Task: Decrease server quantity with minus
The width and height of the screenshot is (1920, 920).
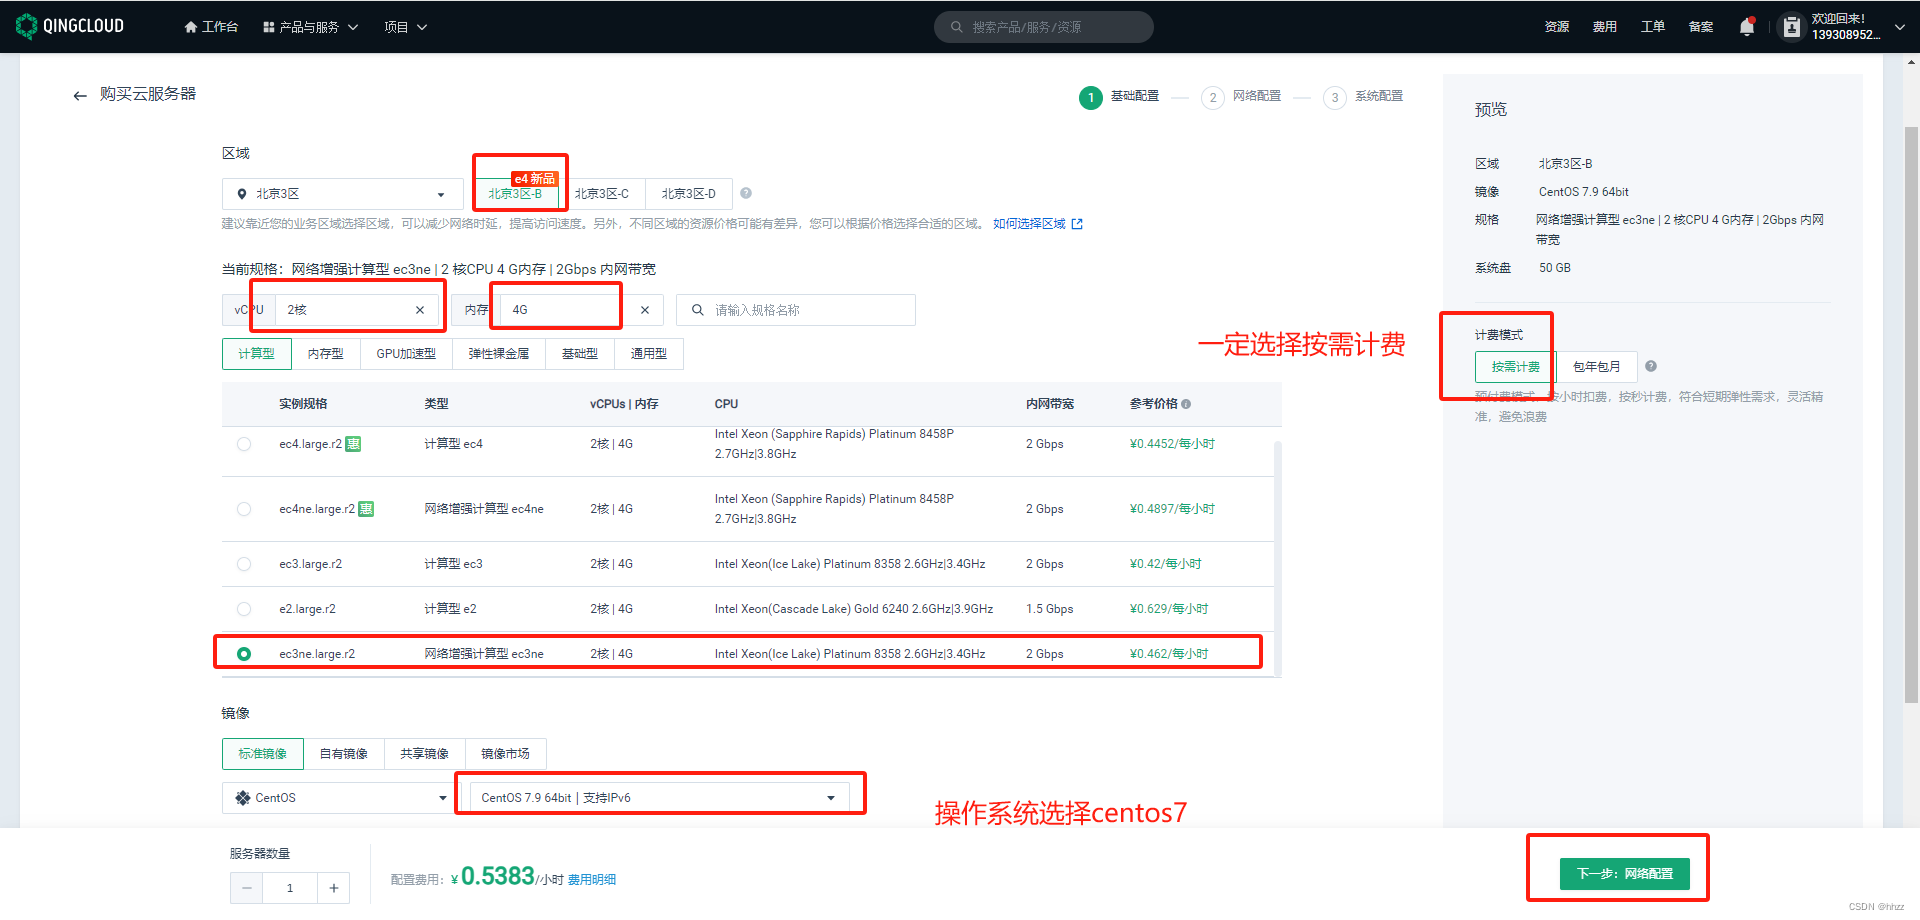Action: pos(246,888)
